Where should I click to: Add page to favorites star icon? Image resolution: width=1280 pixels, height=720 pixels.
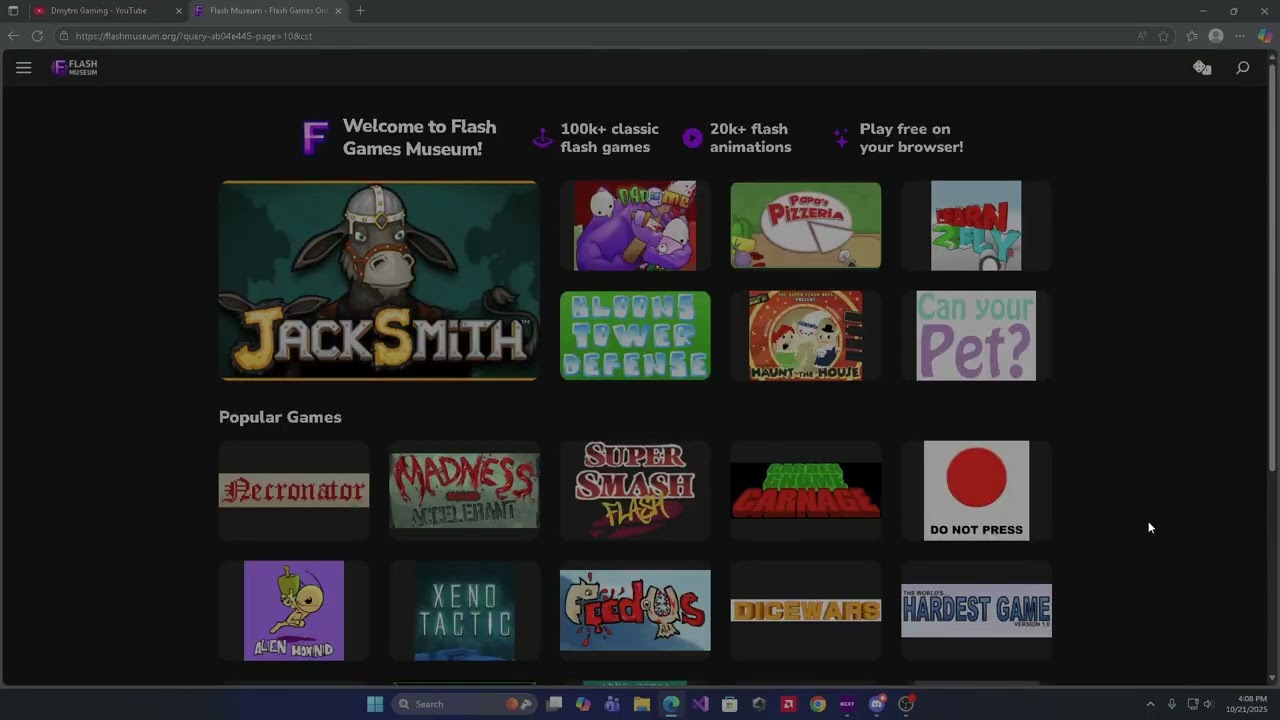(1164, 36)
